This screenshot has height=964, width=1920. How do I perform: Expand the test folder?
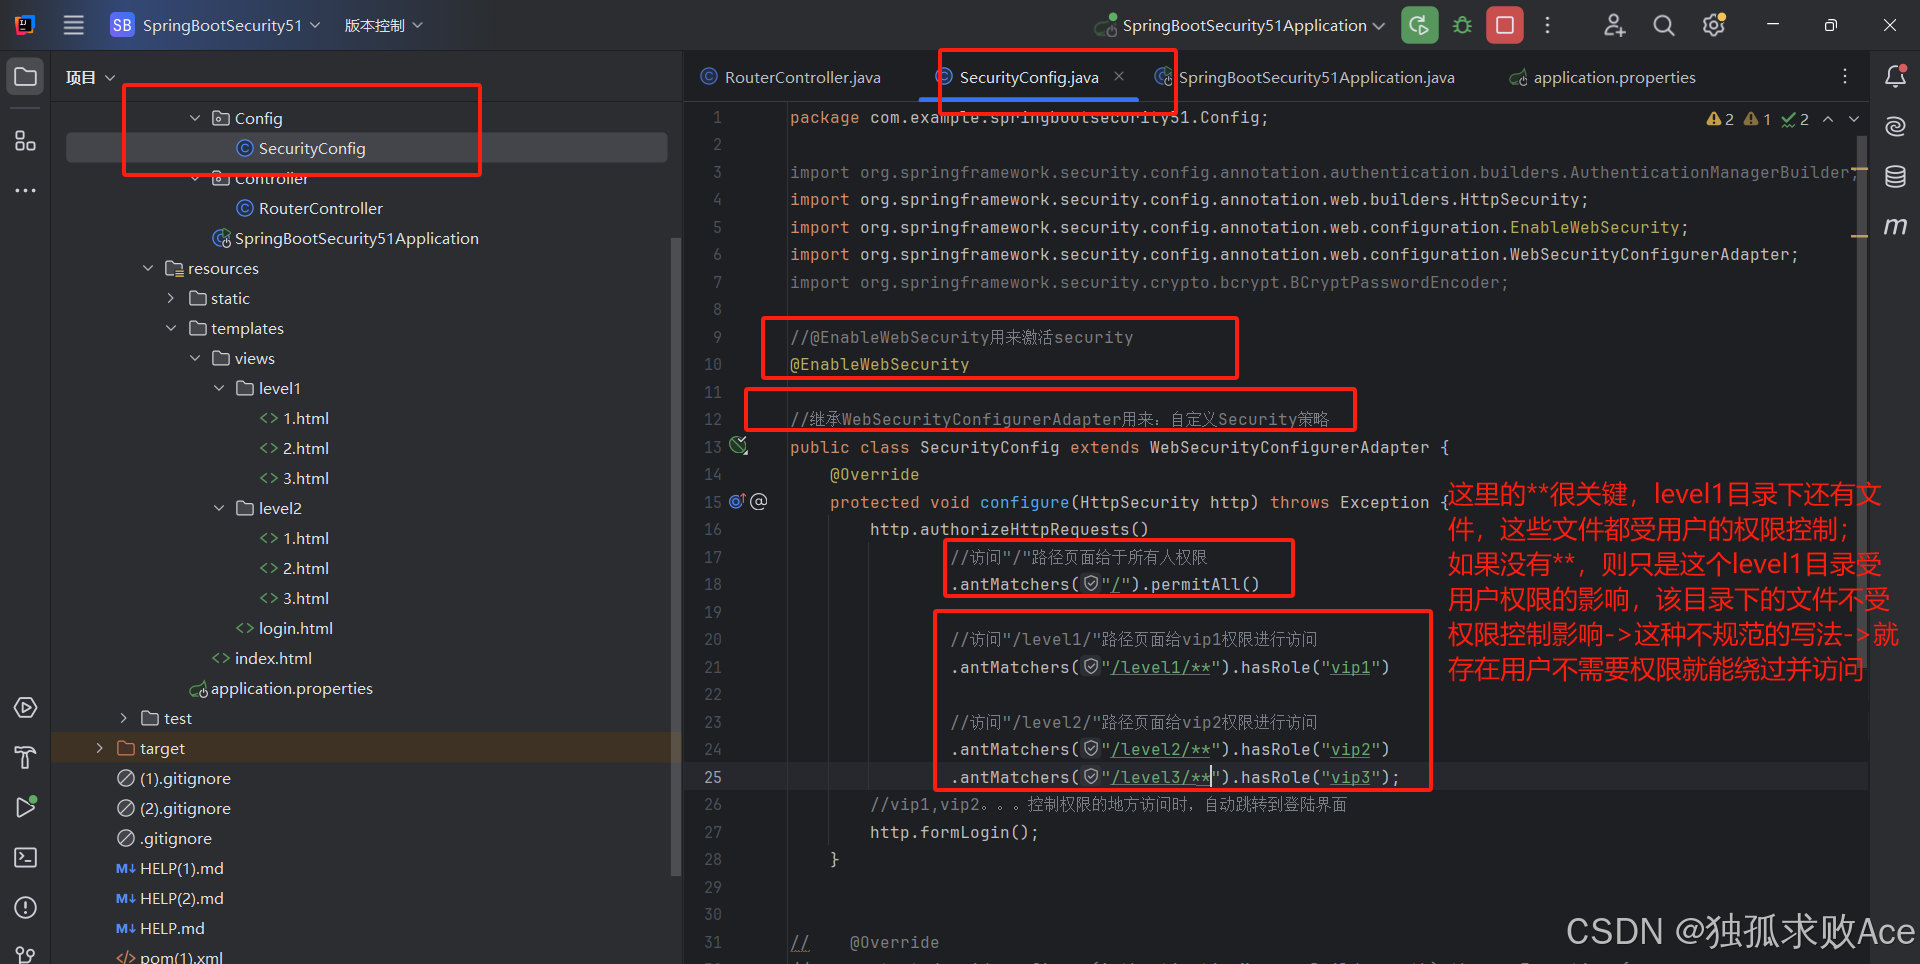pos(123,718)
